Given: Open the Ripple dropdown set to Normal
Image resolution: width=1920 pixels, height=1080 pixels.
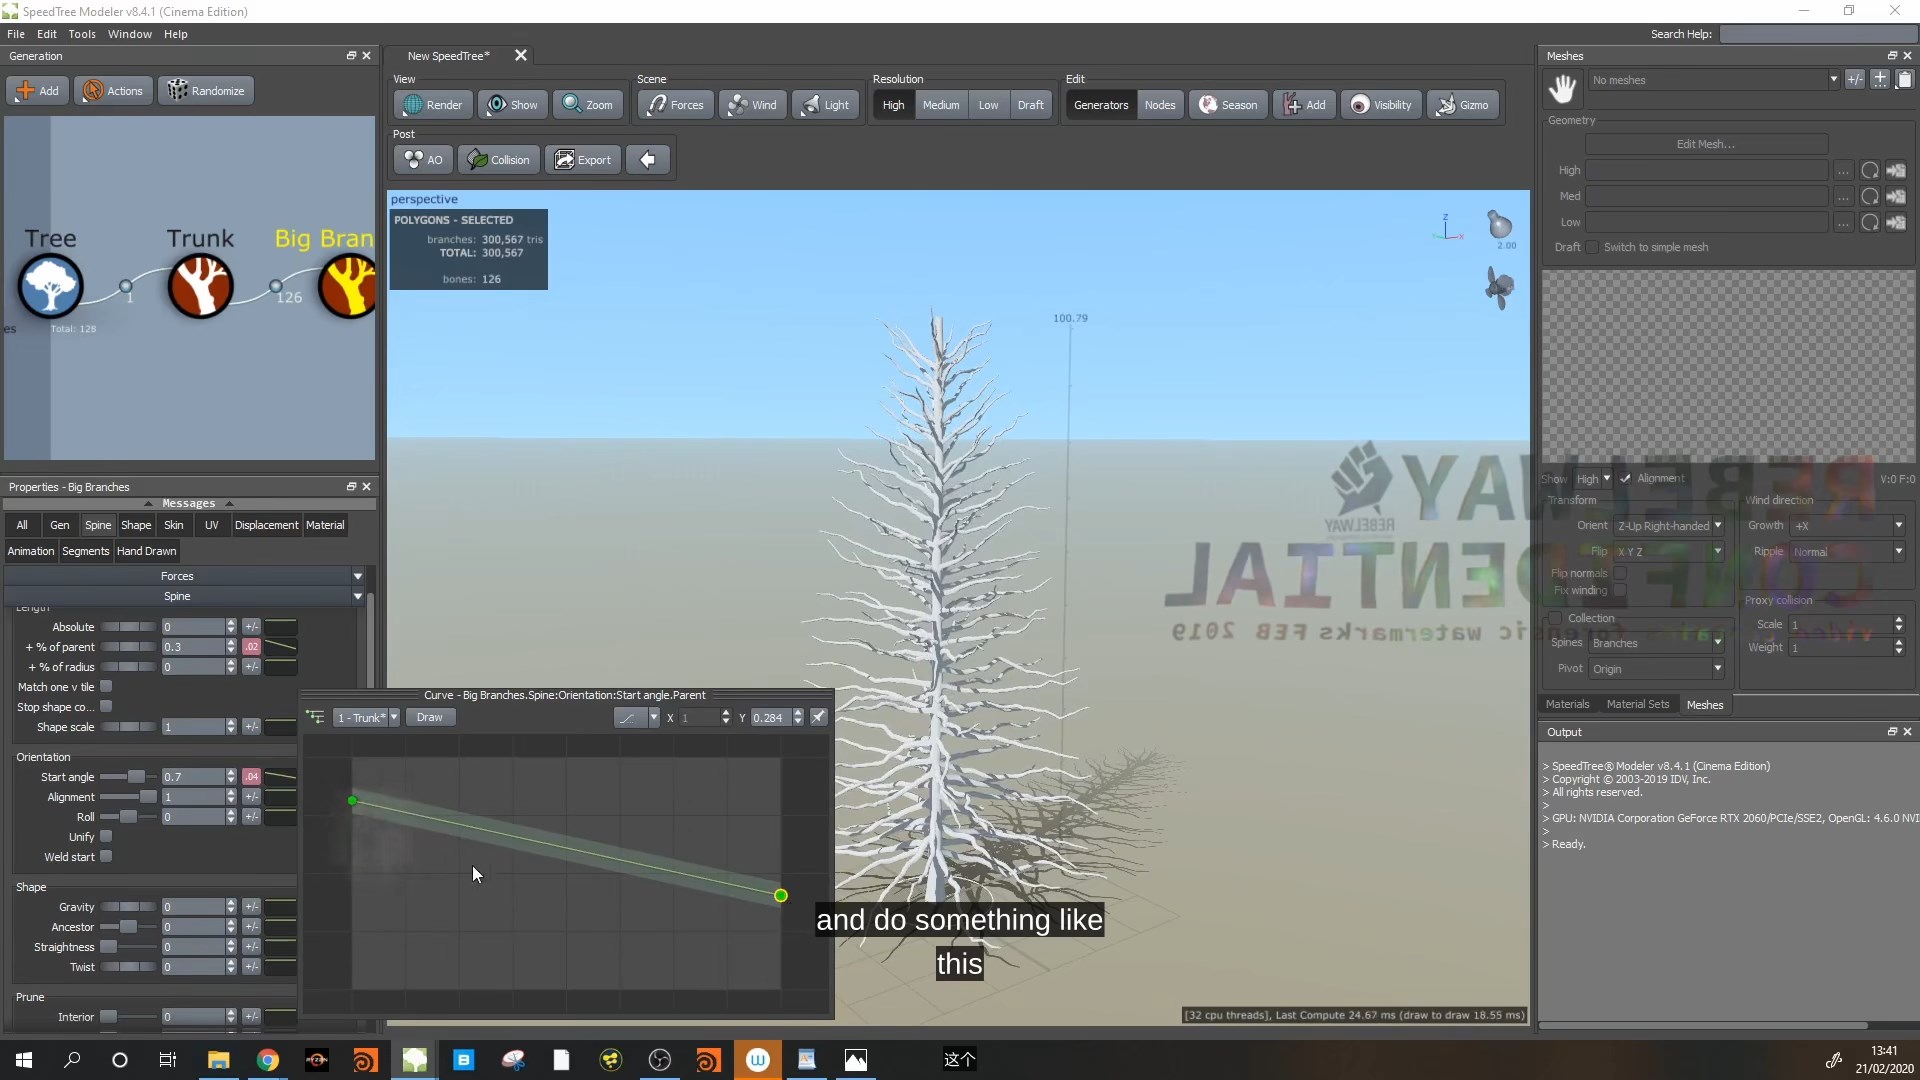Looking at the screenshot, I should click(x=1845, y=551).
